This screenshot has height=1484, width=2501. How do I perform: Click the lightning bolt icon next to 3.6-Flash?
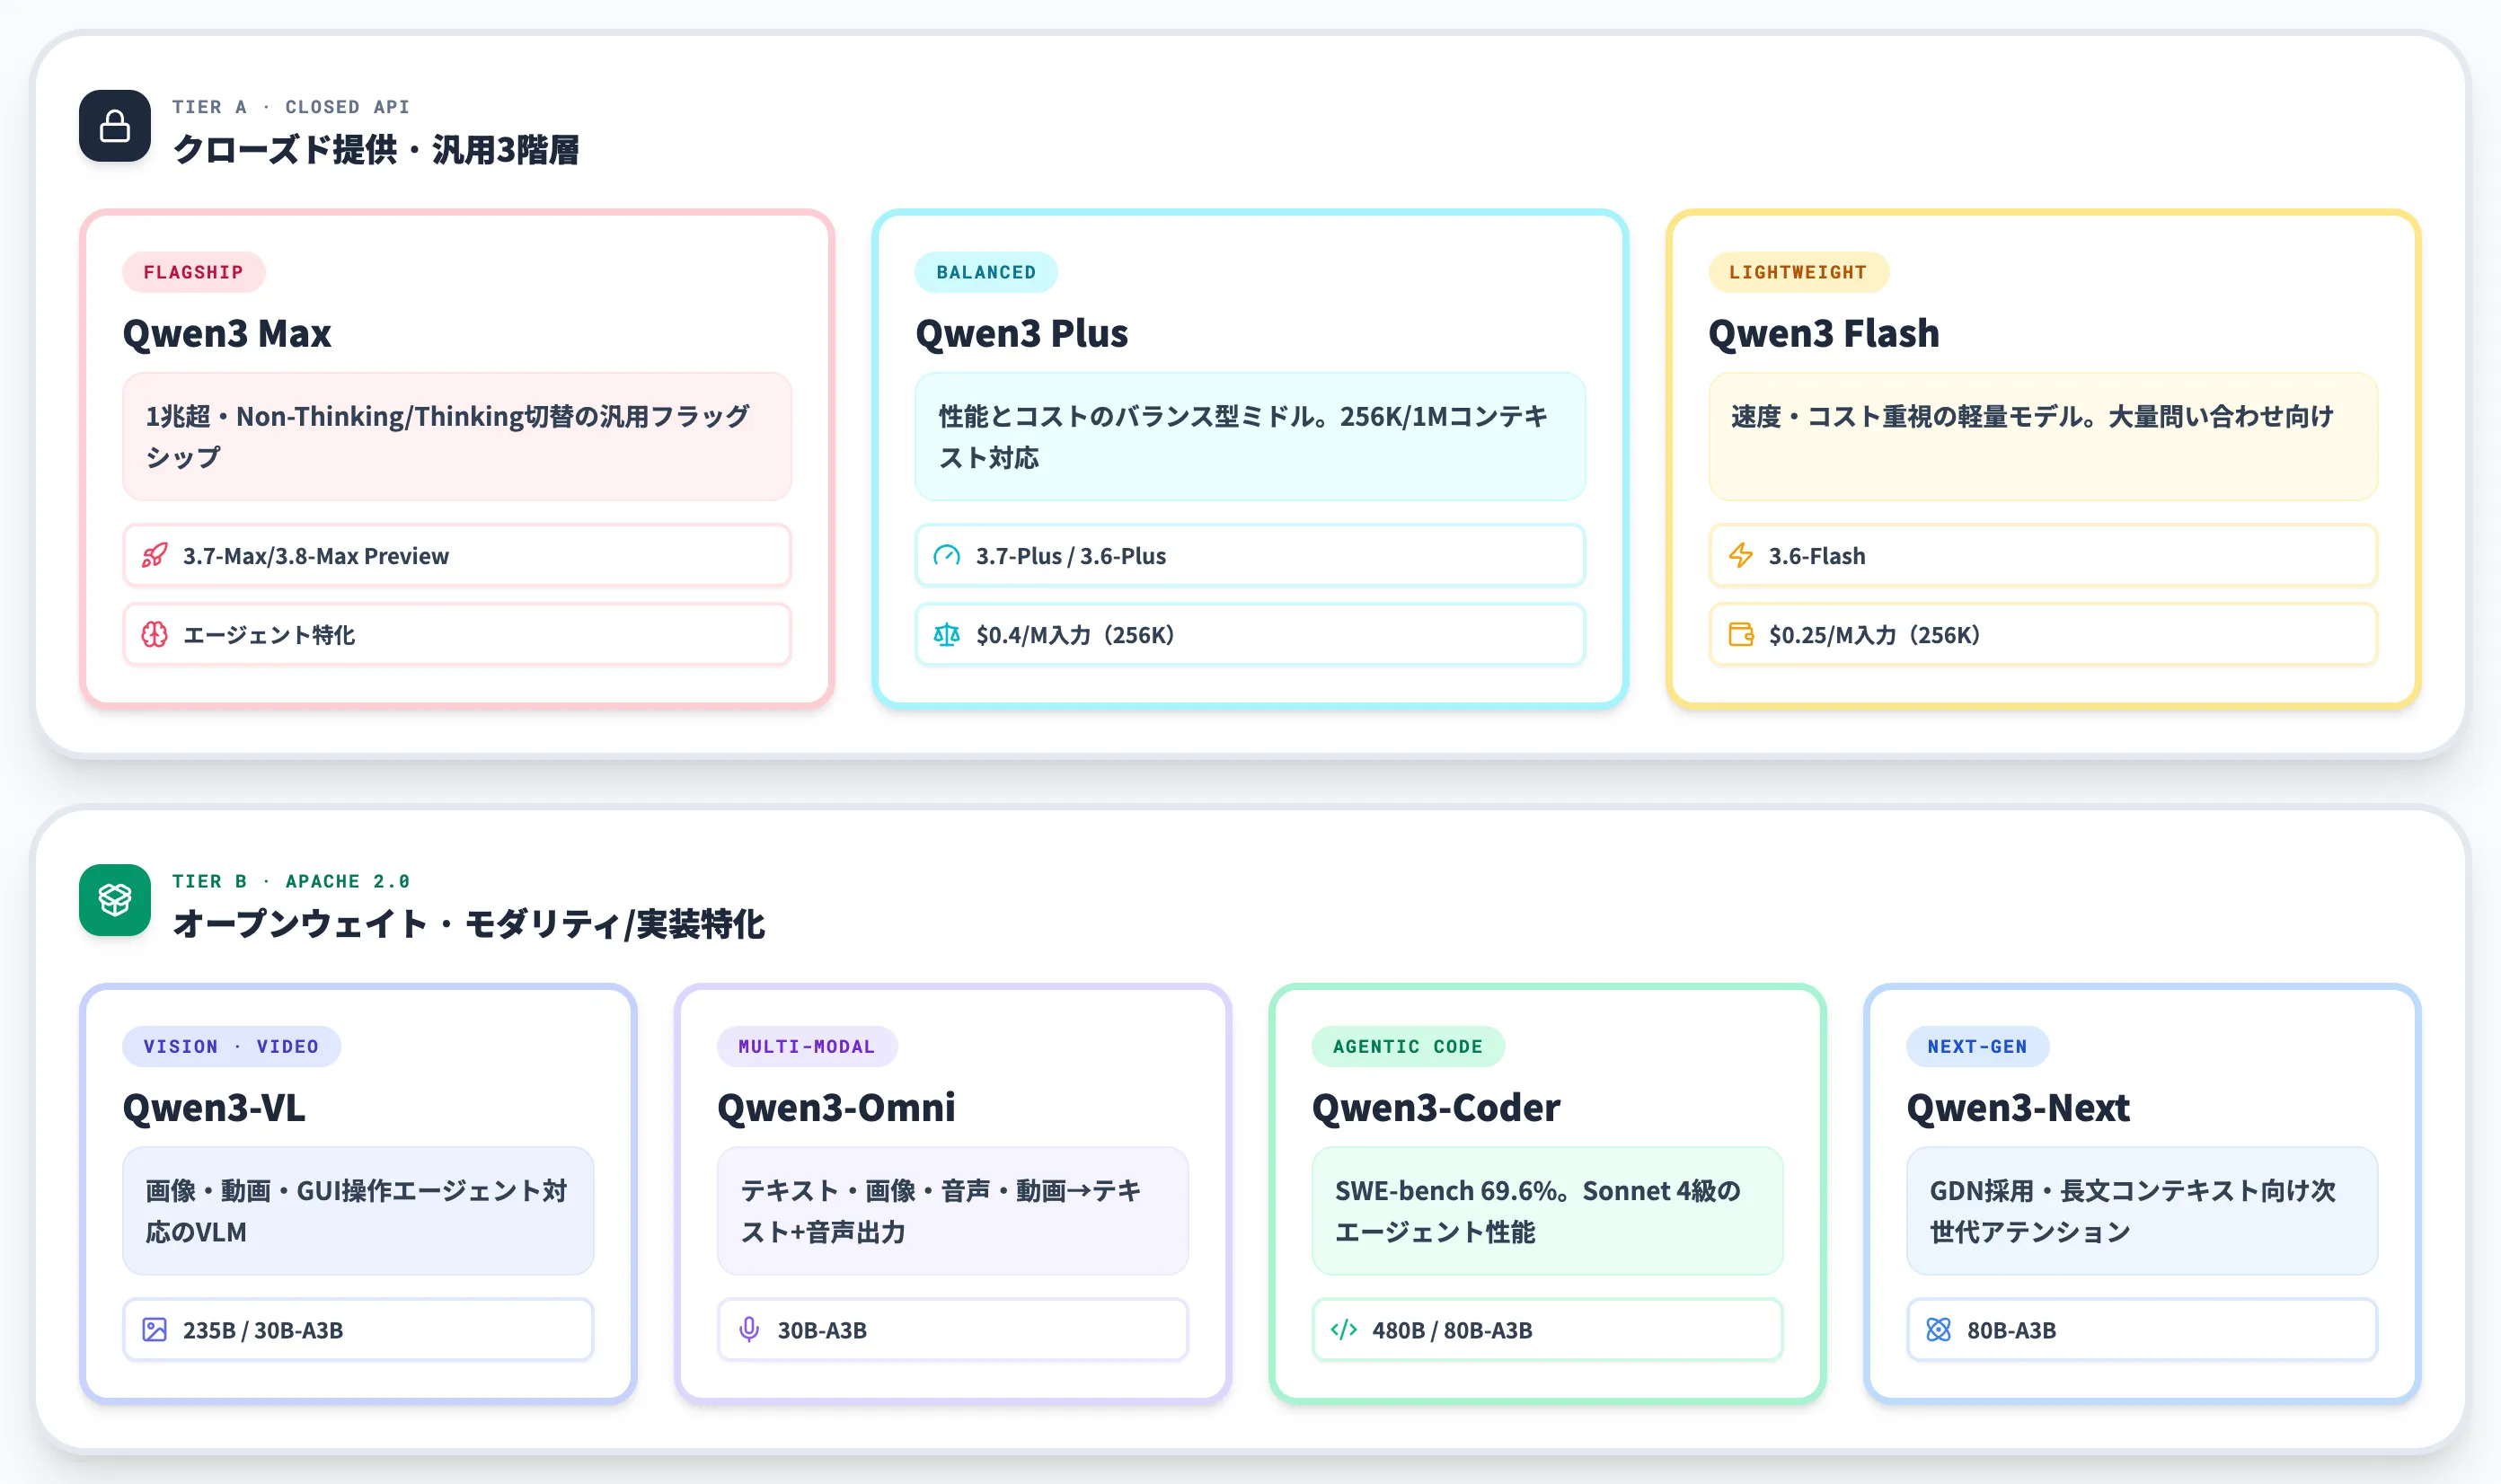click(1741, 556)
